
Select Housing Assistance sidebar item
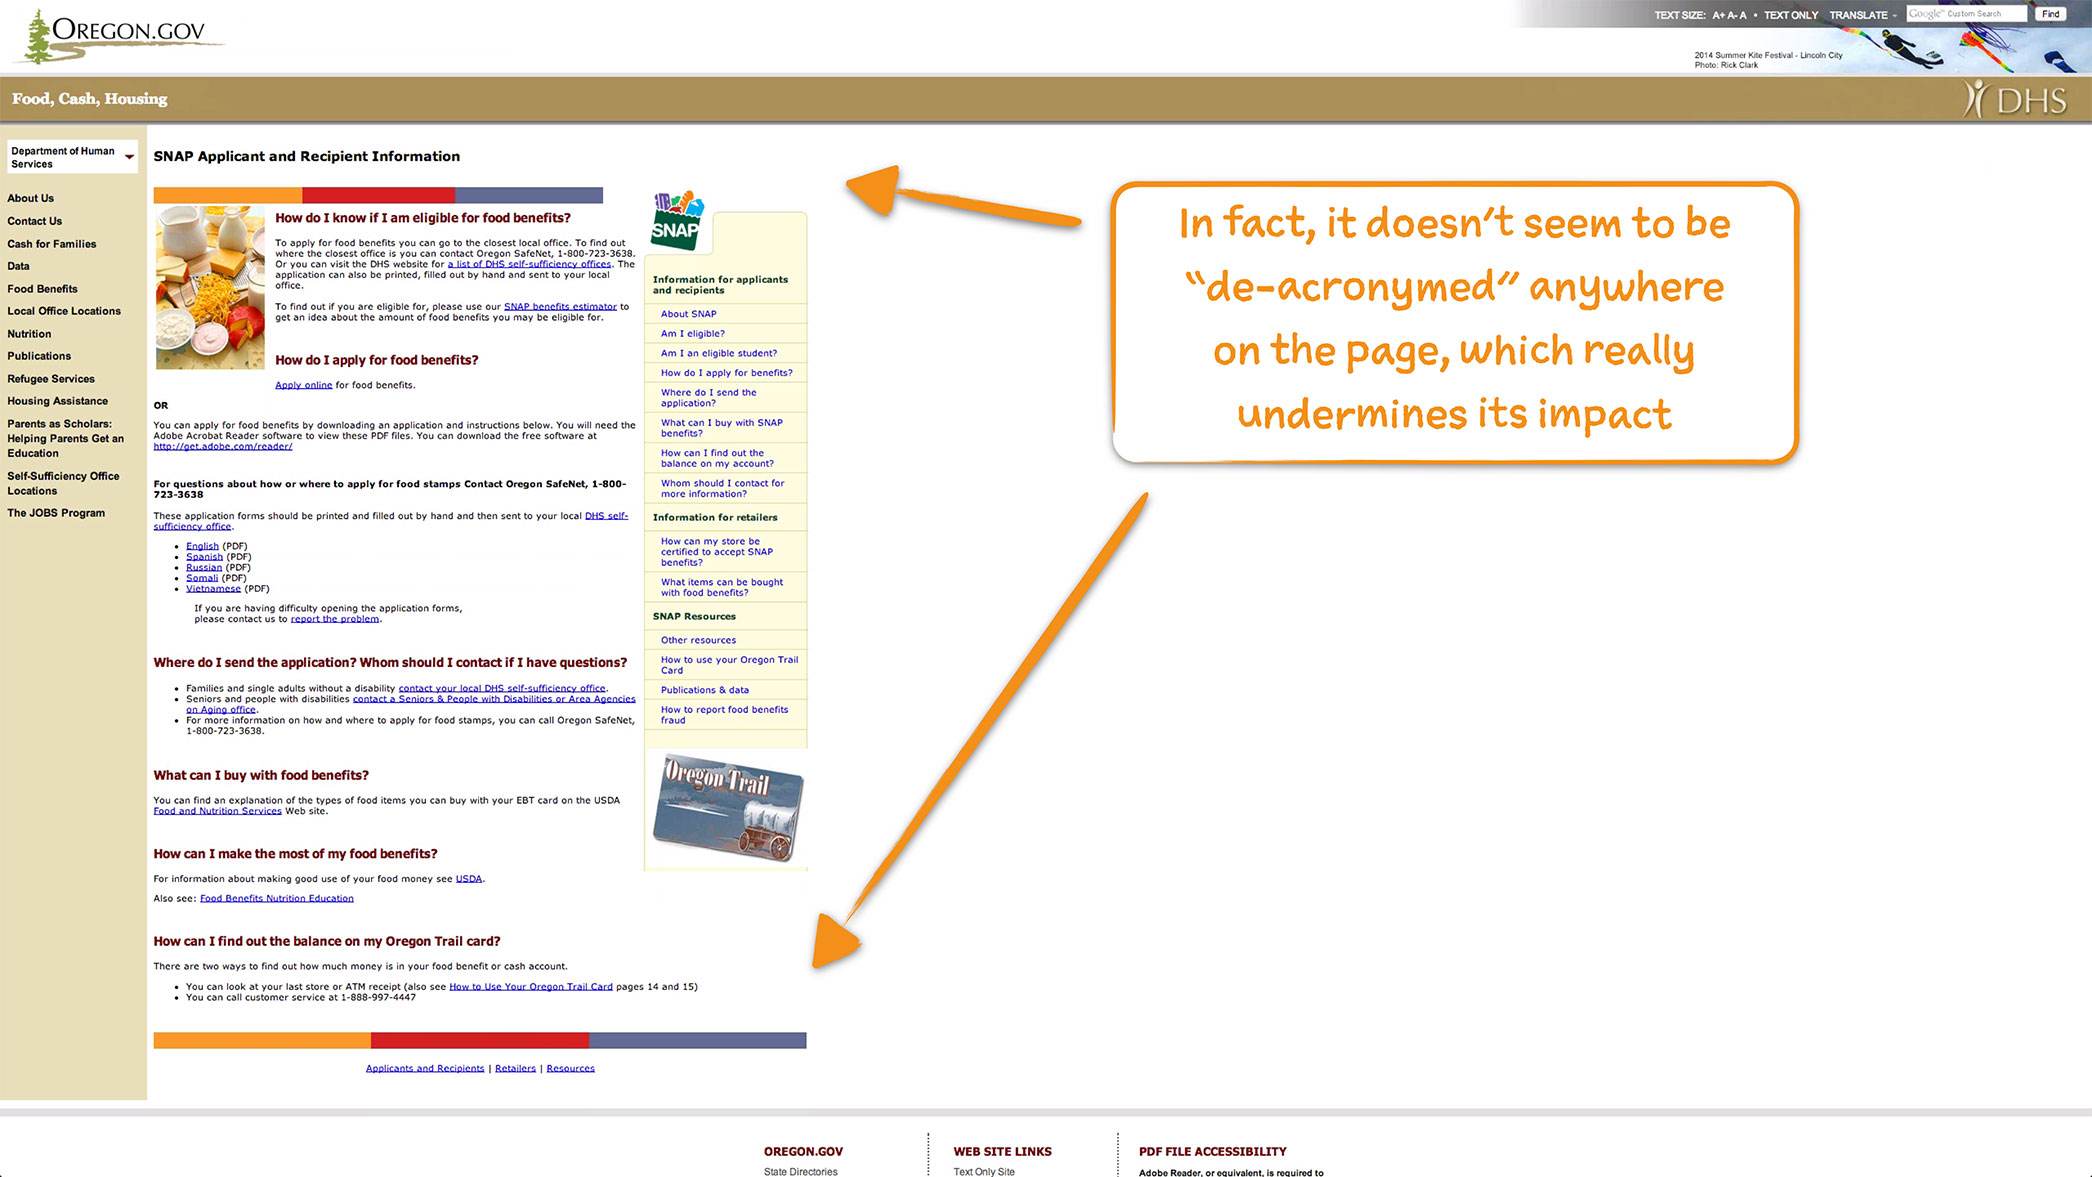click(57, 401)
